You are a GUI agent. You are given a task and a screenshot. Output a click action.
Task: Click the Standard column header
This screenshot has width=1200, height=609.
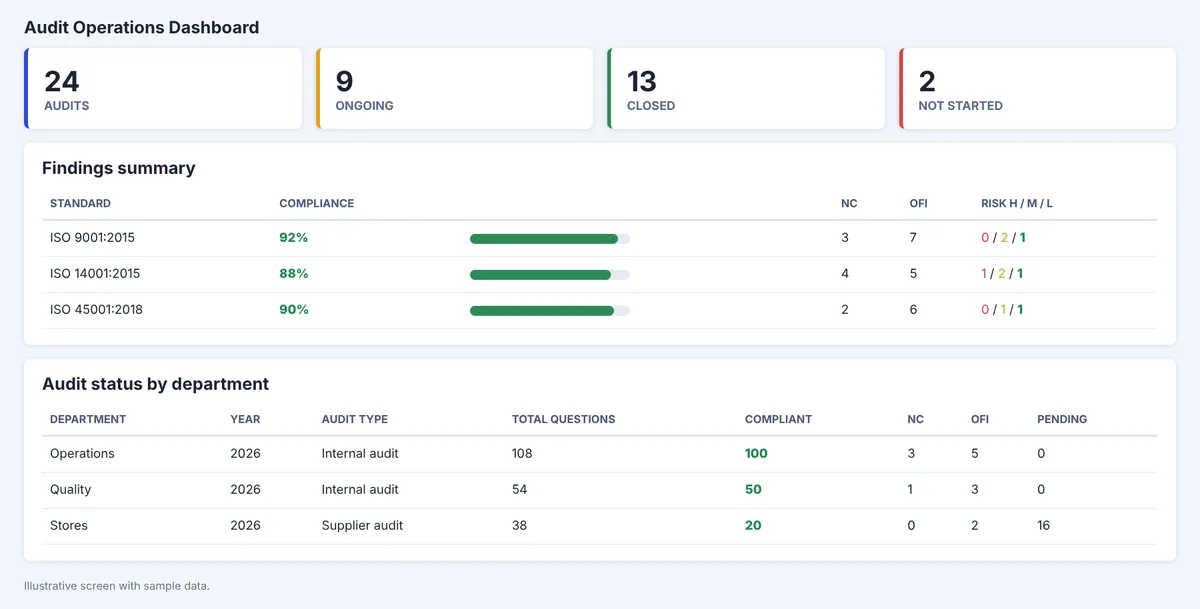coord(80,203)
